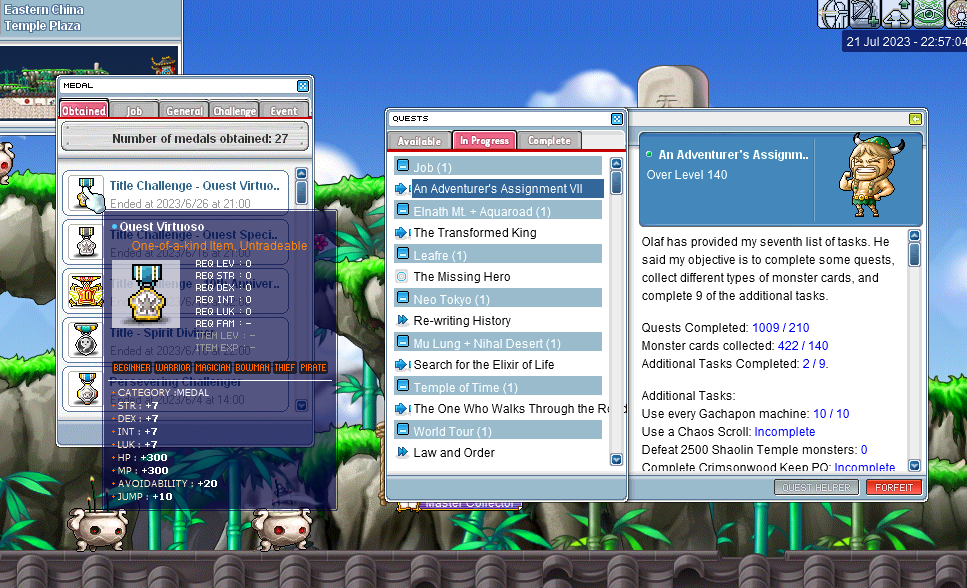Switch to the Available quests tab

pyautogui.click(x=418, y=141)
